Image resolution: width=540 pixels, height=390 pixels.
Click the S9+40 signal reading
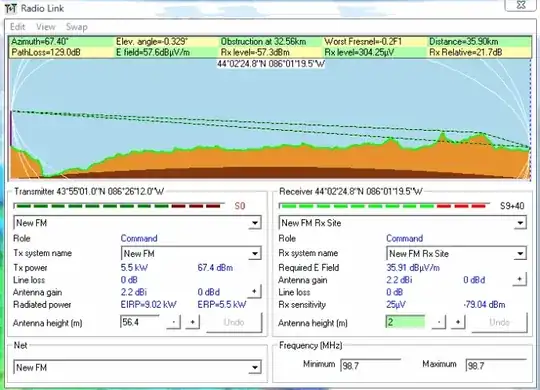click(512, 206)
